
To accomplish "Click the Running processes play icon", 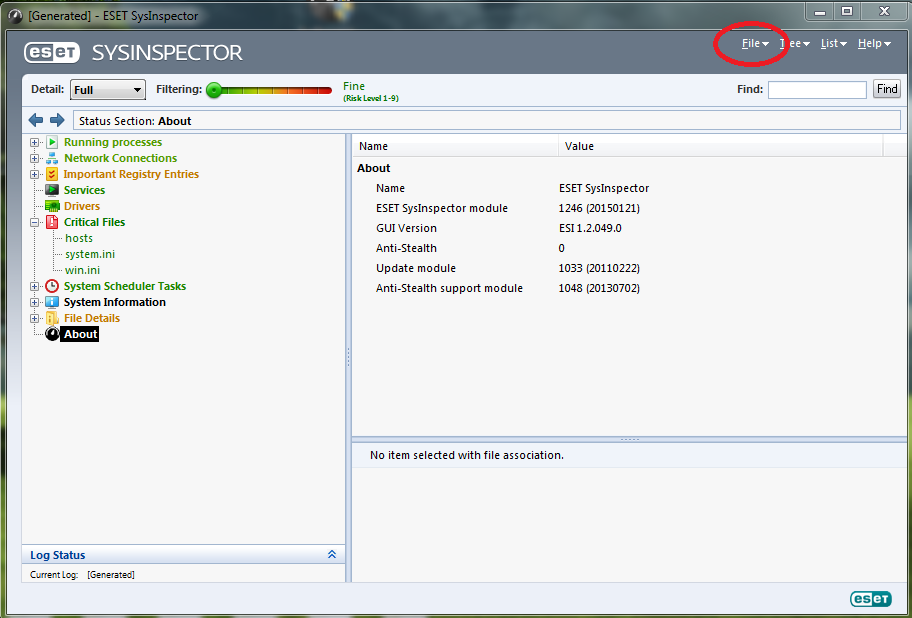I will coord(52,142).
